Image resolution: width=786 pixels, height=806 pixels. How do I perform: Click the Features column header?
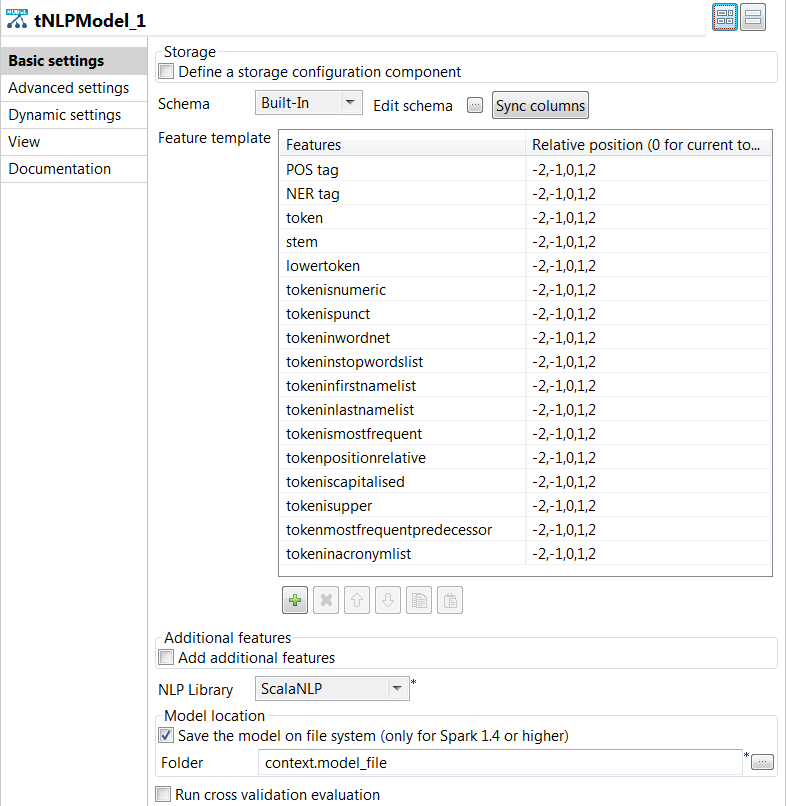click(403, 144)
